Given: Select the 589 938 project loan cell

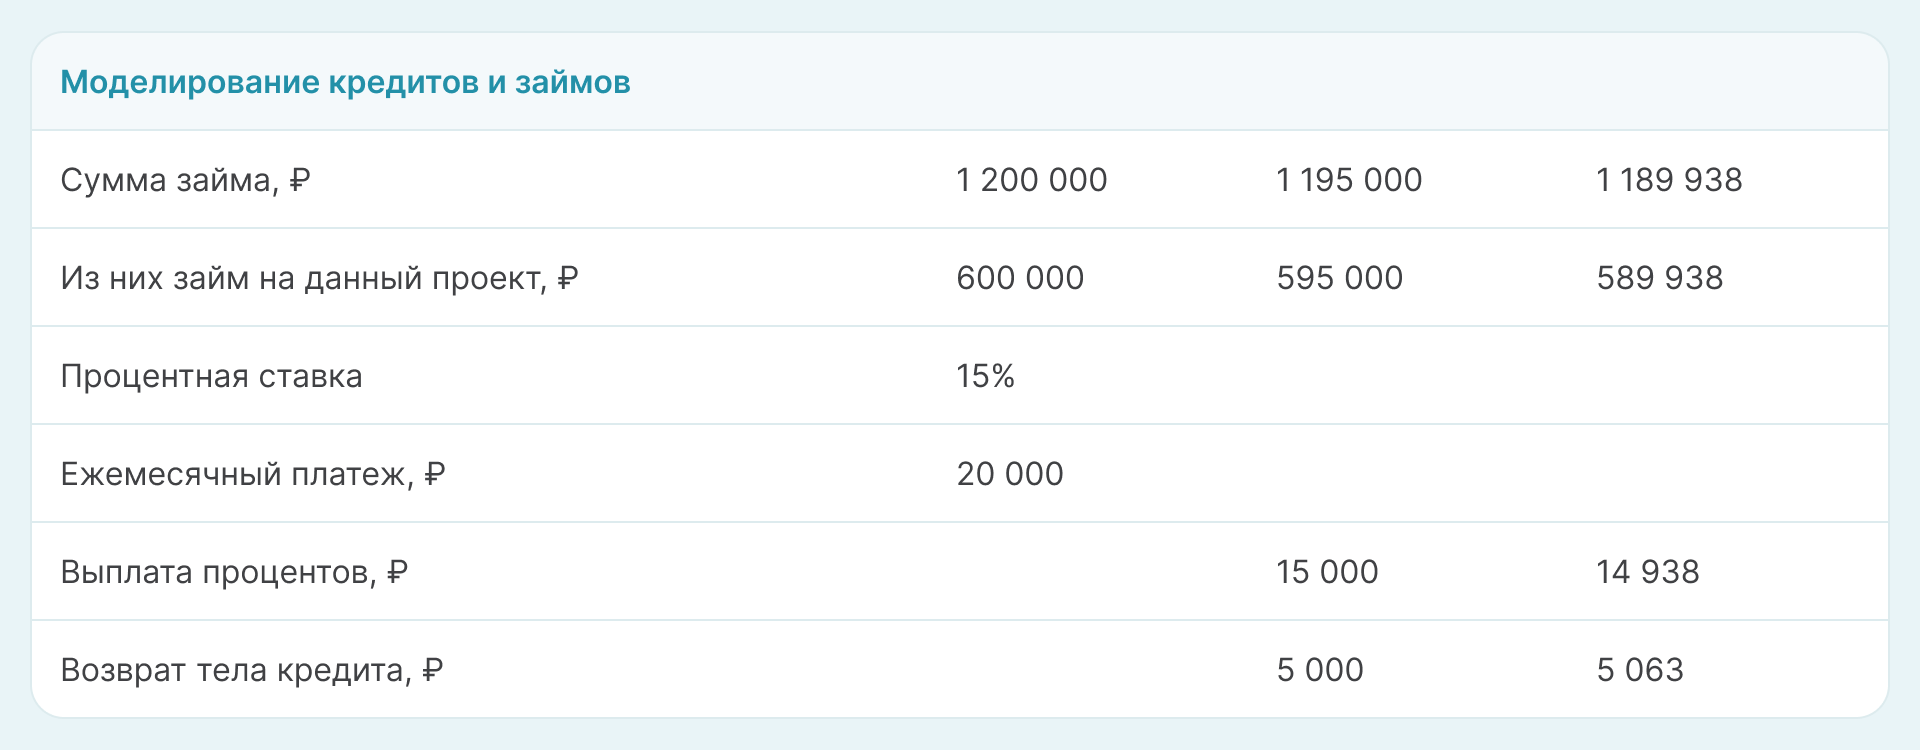Looking at the screenshot, I should click(x=1659, y=278).
